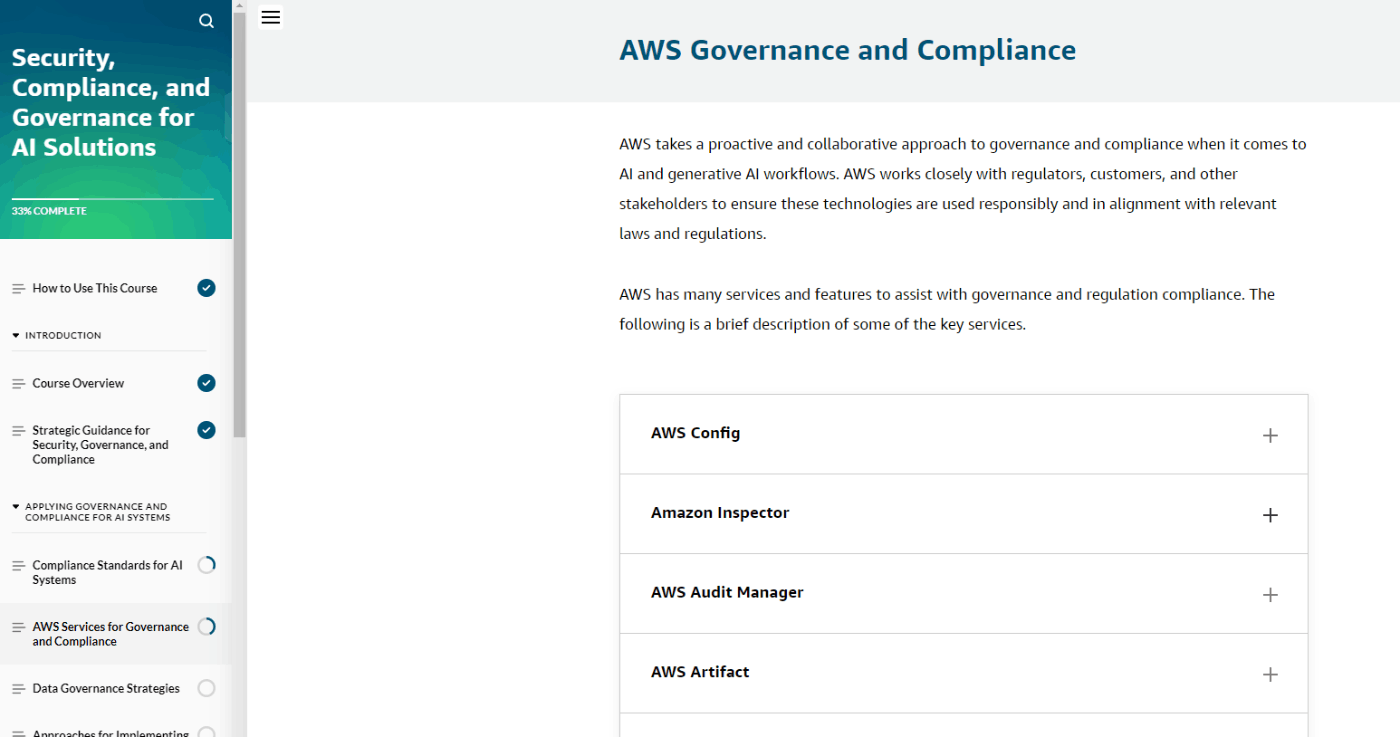Click the AWS Artifact accordion title

click(700, 672)
